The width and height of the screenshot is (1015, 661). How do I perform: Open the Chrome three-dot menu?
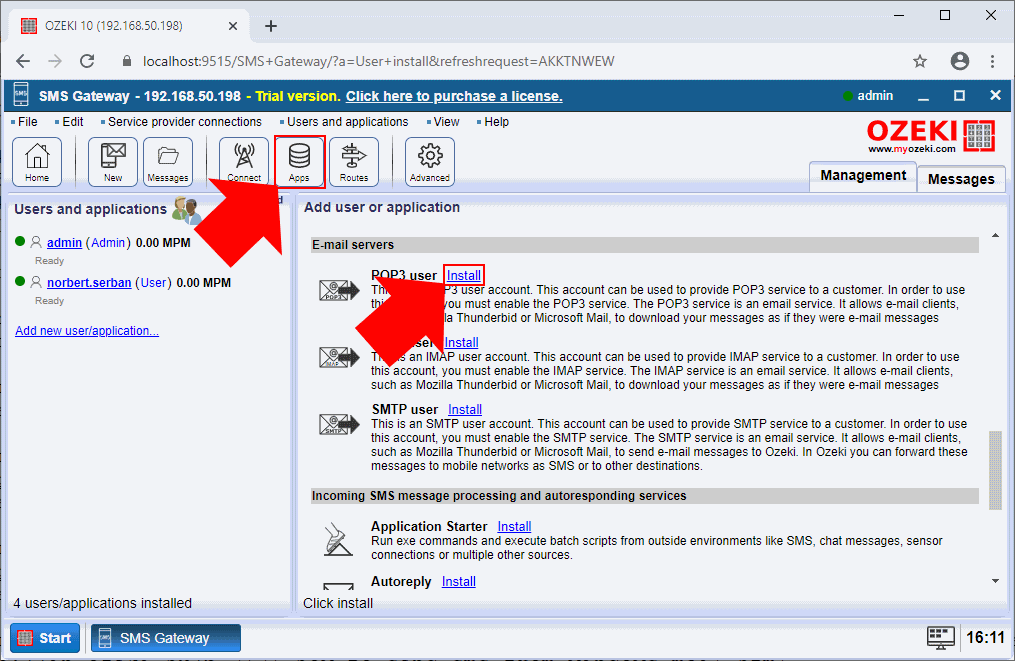click(992, 62)
